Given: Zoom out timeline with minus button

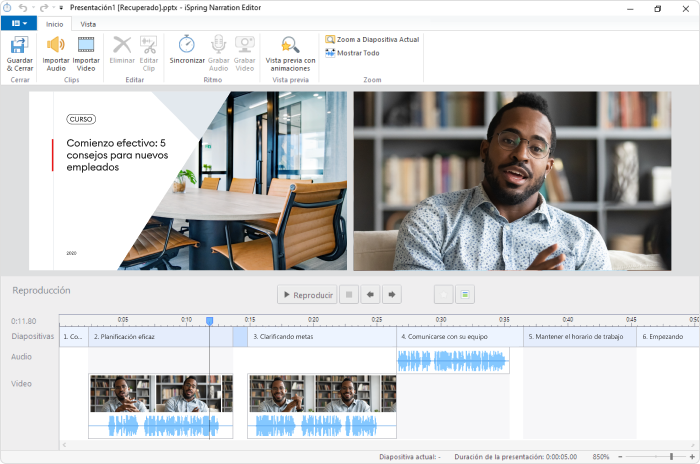Looking at the screenshot, I should 620,456.
